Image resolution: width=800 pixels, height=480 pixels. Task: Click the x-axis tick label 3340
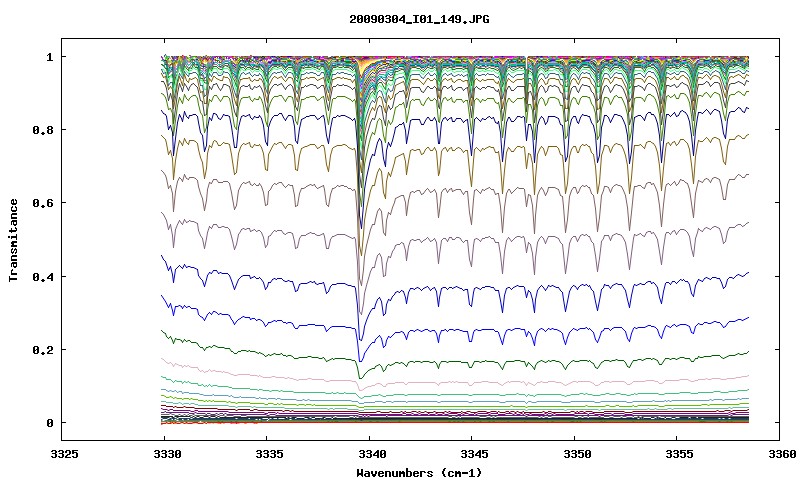click(372, 454)
